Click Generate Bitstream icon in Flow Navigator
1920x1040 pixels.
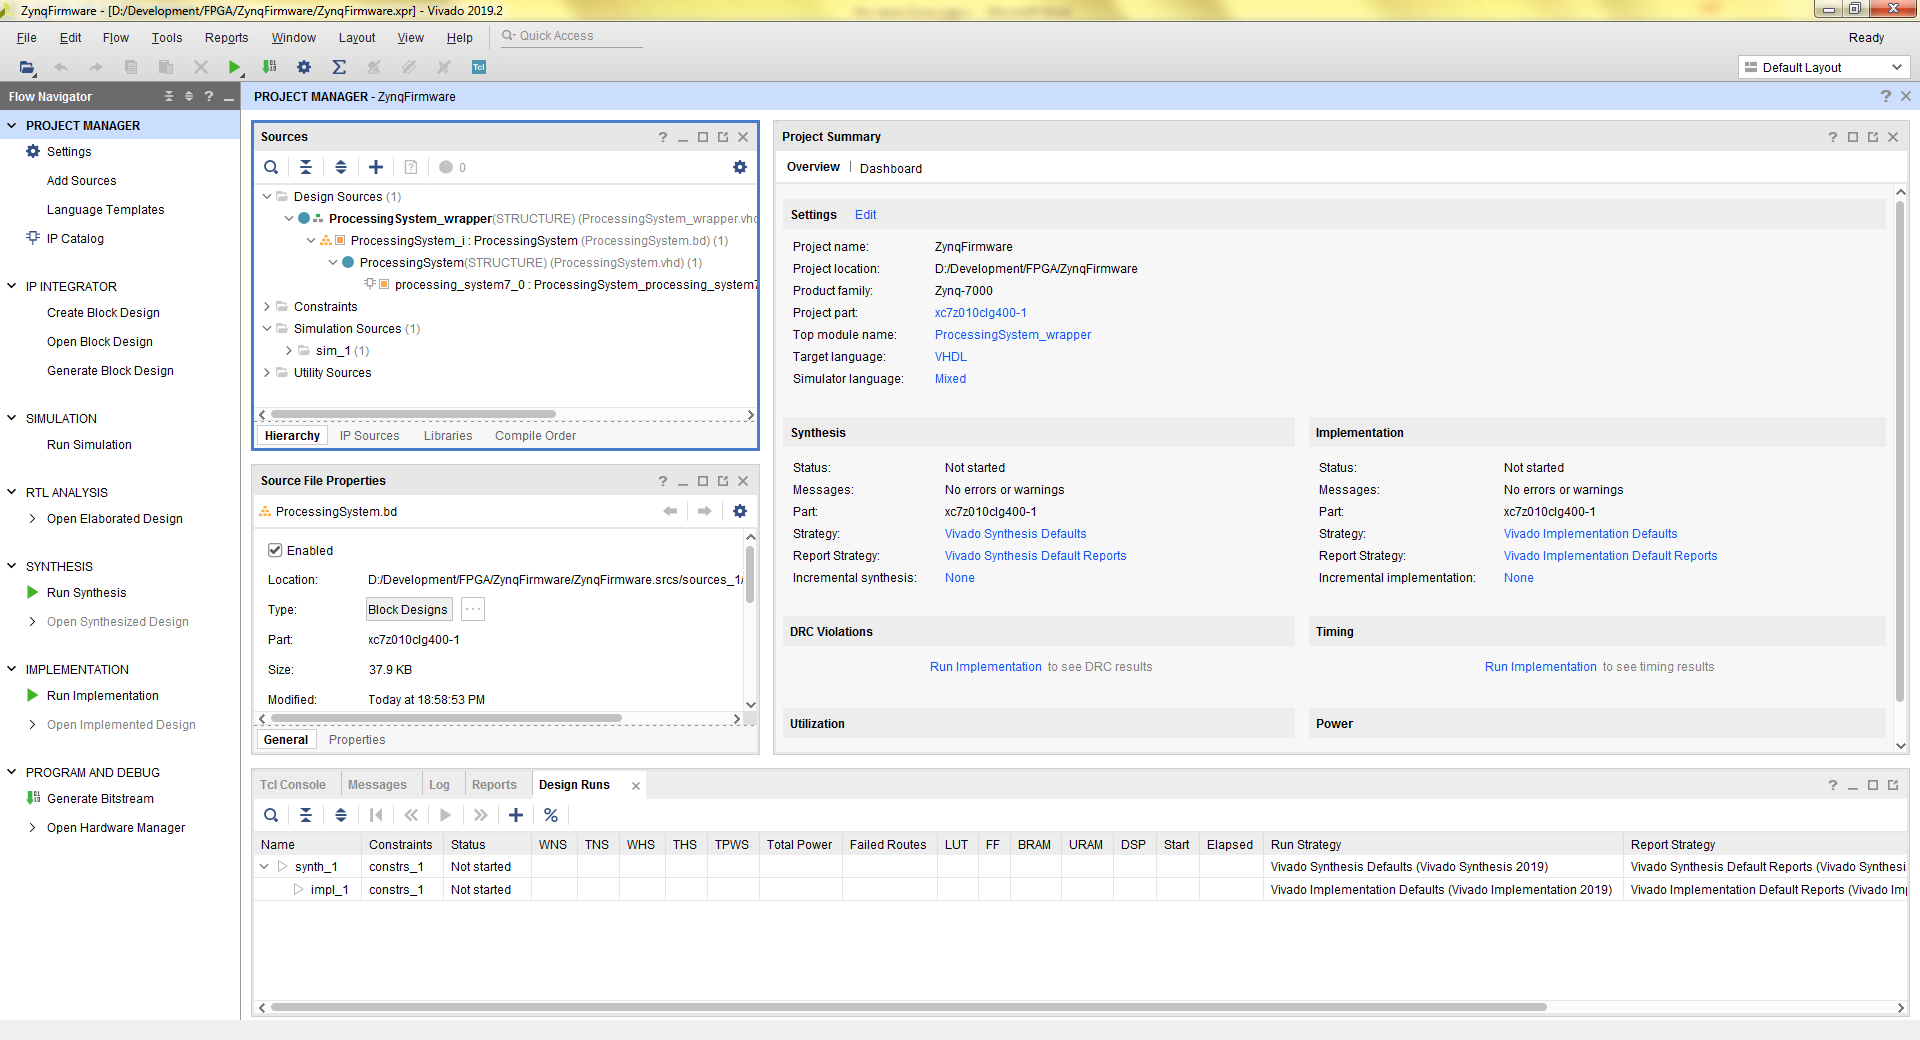(33, 798)
